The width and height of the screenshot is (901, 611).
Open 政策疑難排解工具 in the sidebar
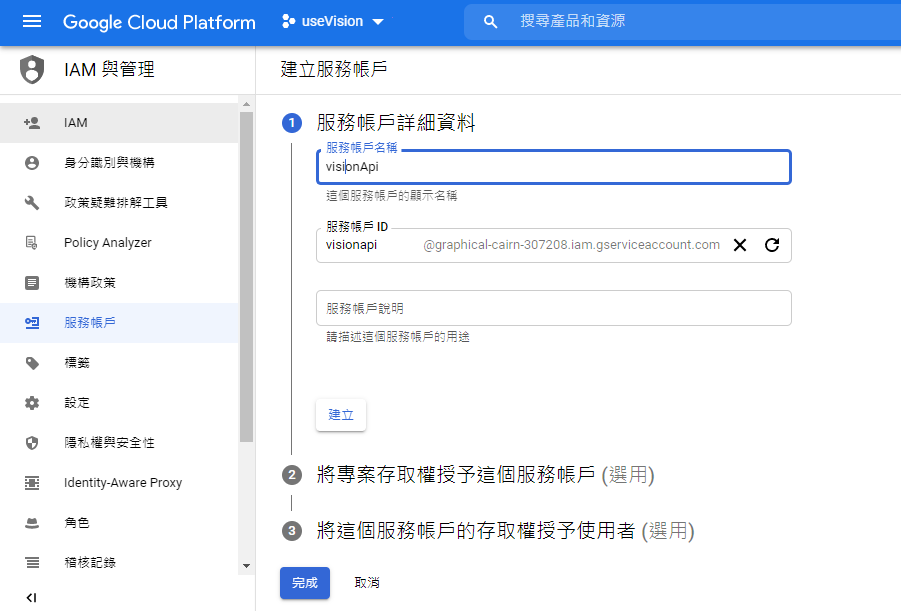pos(119,202)
